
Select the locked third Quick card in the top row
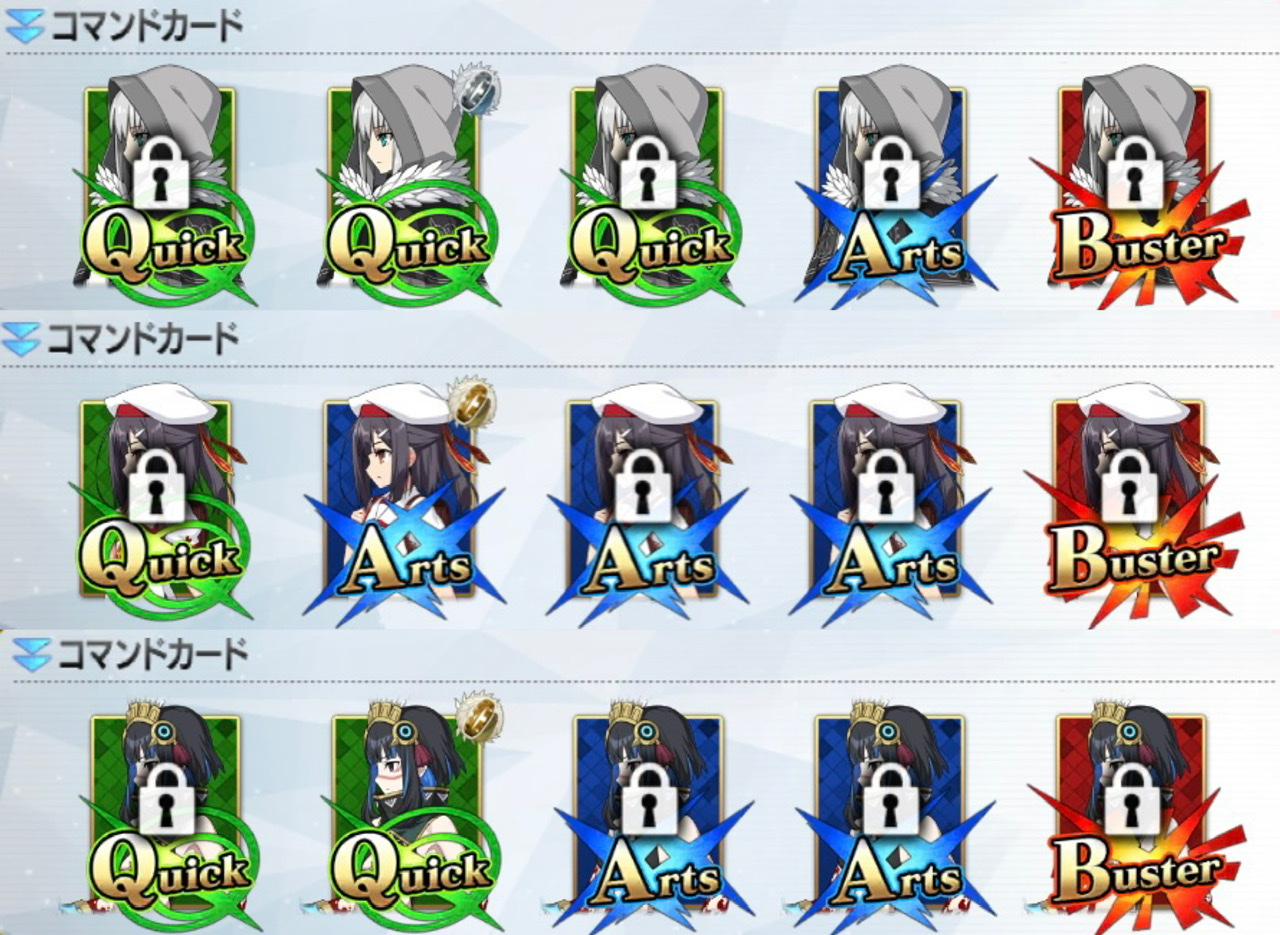coord(648,187)
